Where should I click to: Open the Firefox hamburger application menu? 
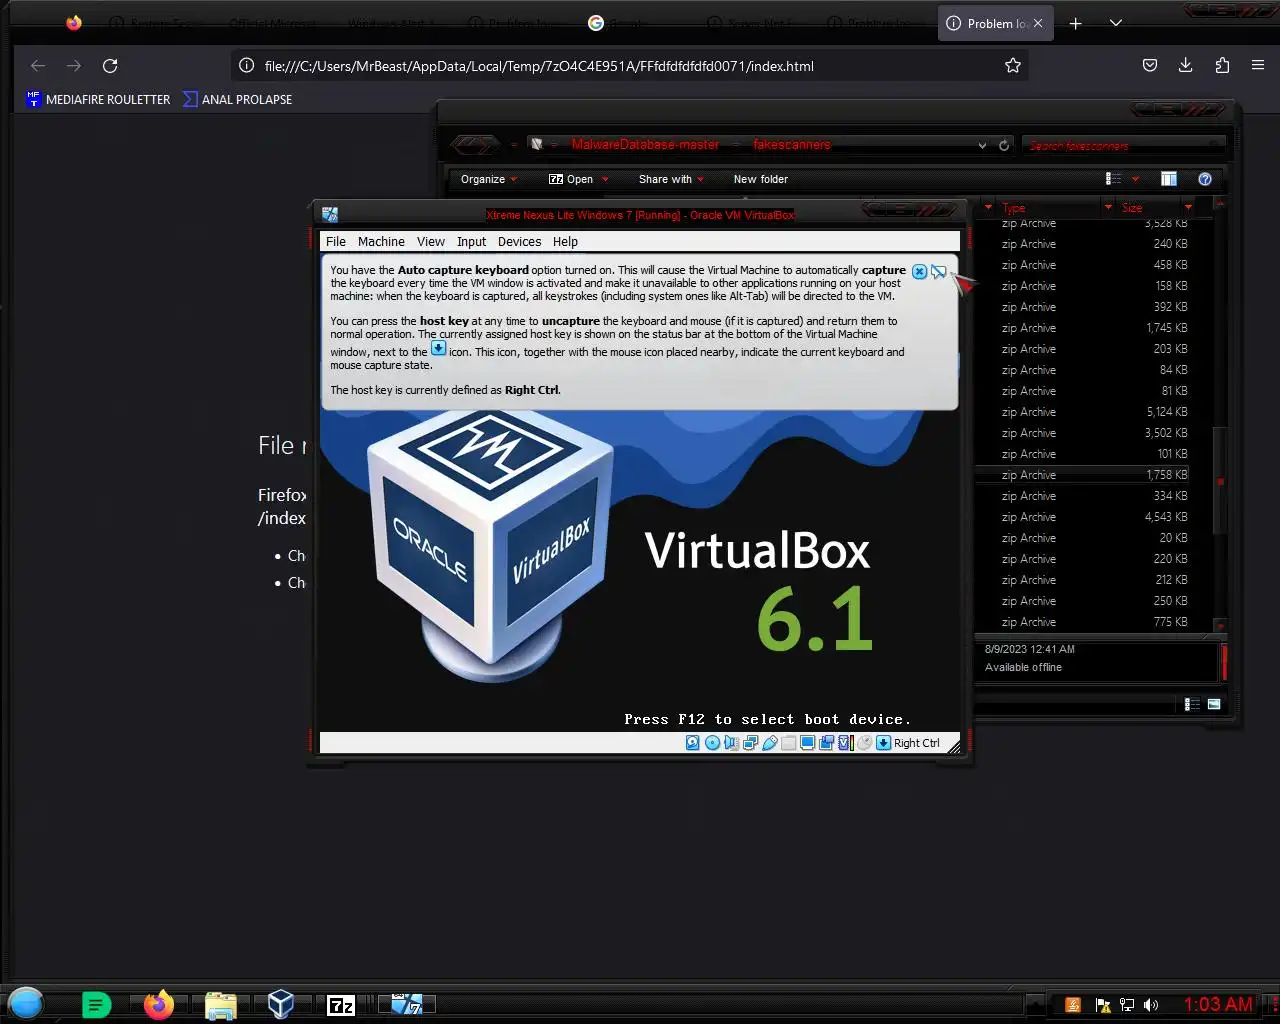point(1258,66)
